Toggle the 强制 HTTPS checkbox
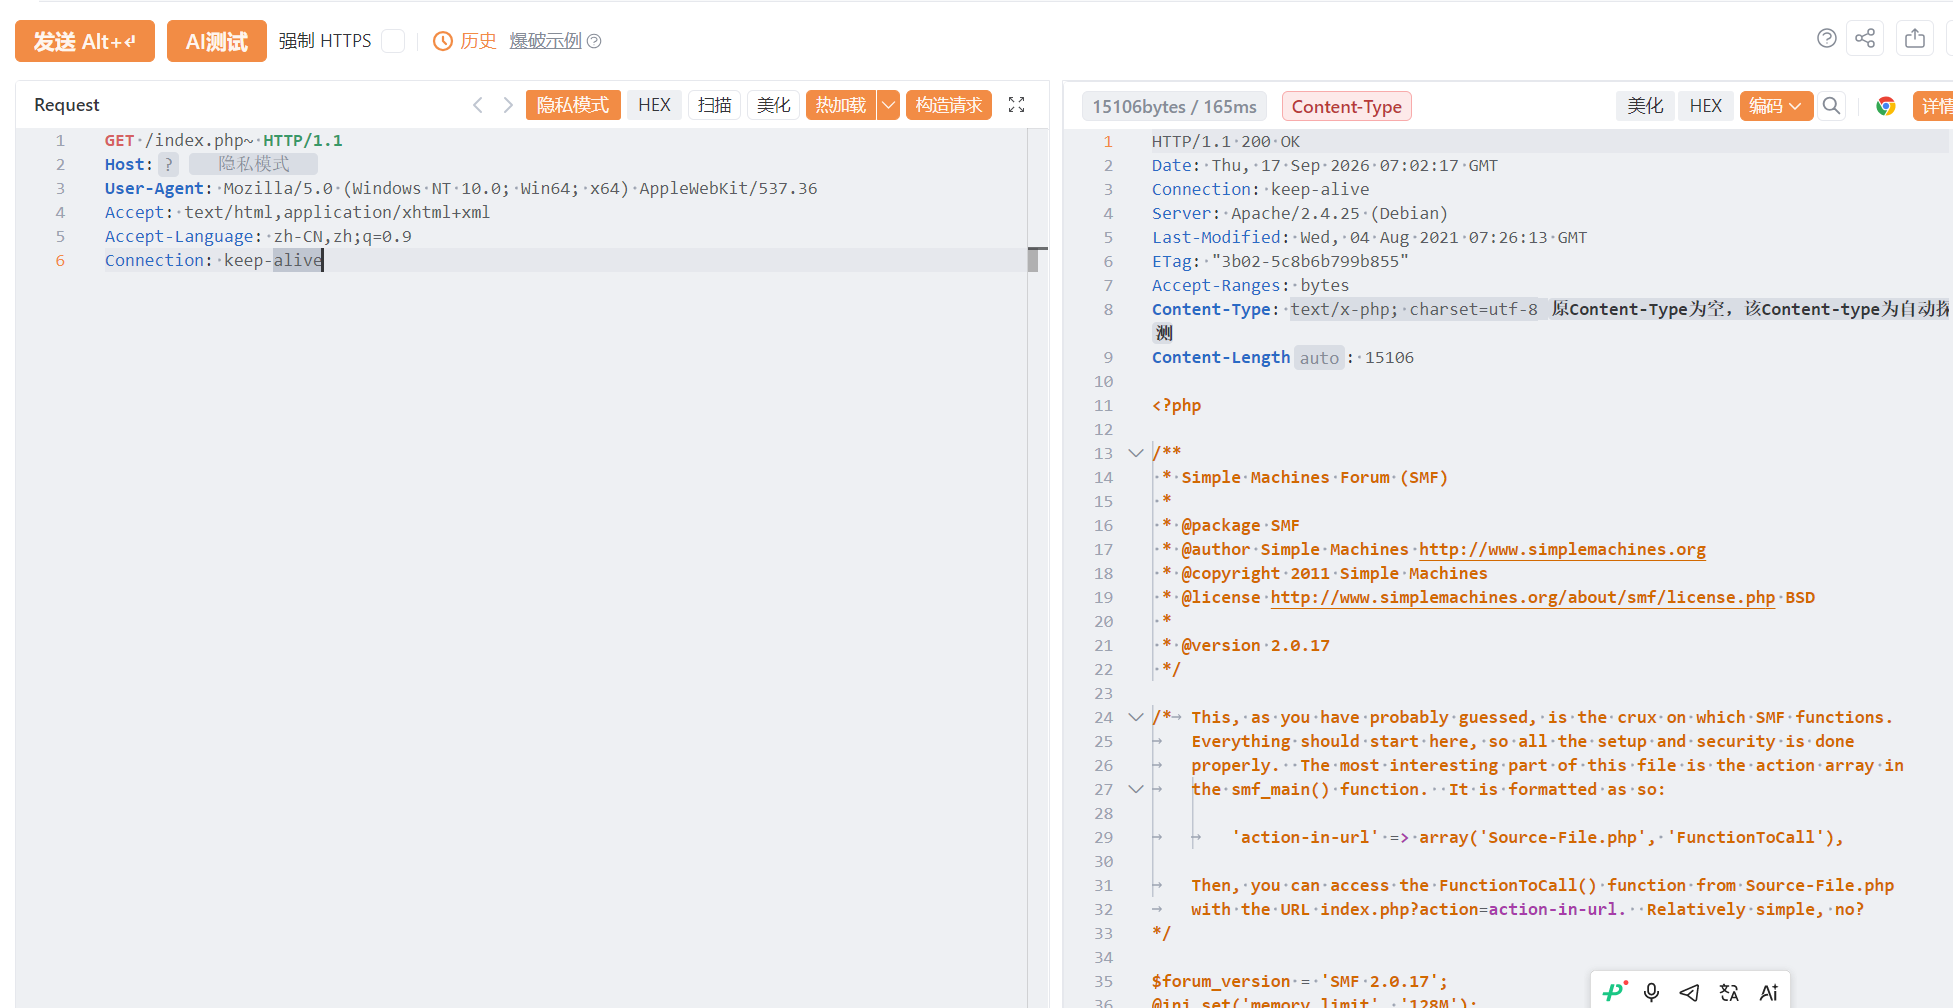The image size is (1953, 1008). pyautogui.click(x=394, y=41)
